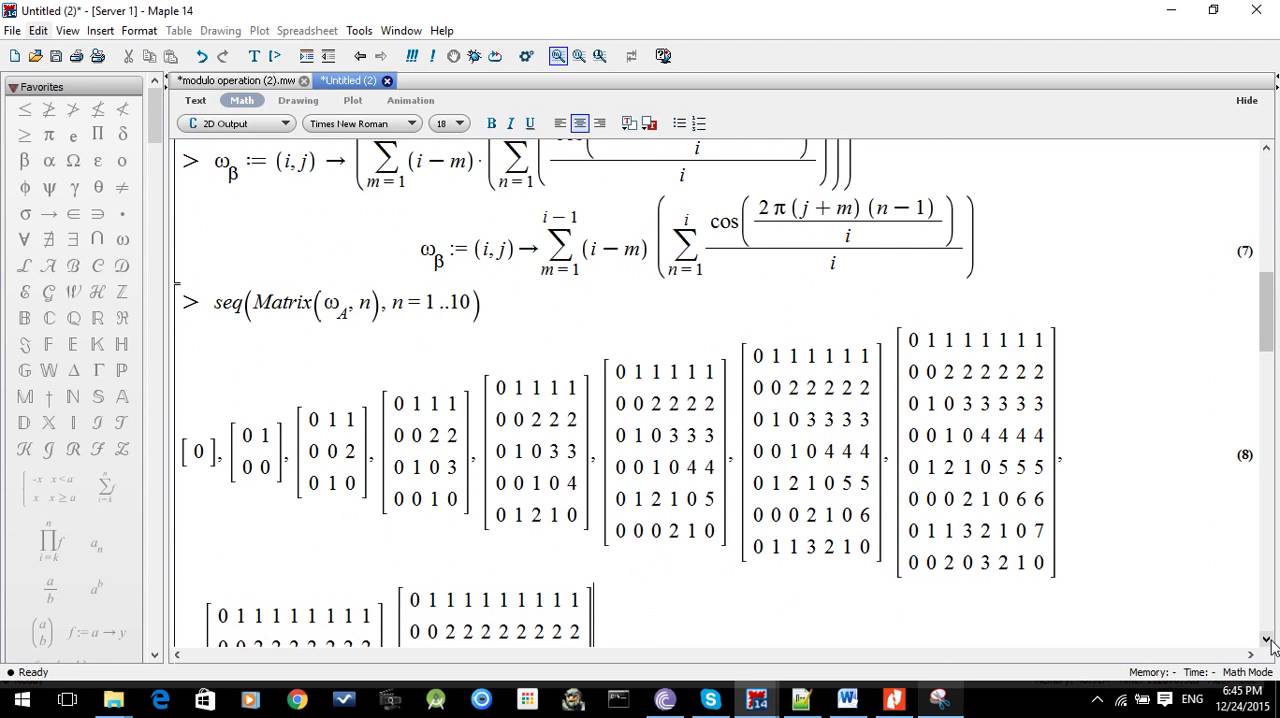Create a new document with the toolbar icon
This screenshot has height=718, width=1280.
pyautogui.click(x=15, y=57)
